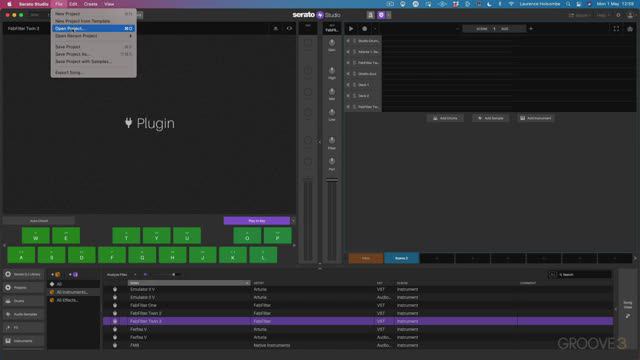The image size is (640, 360).
Task: Mute the Deck 1 track
Action: pos(348,85)
